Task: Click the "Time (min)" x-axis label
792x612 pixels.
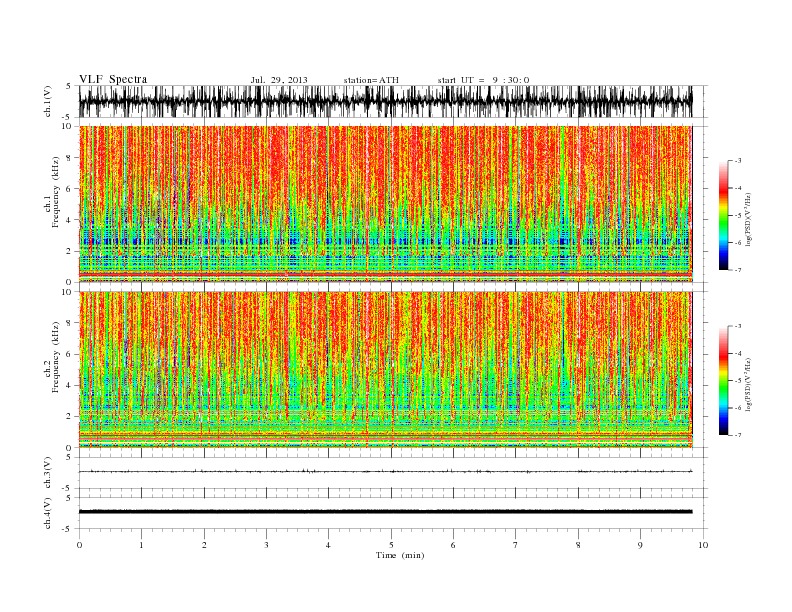Action: pos(400,555)
